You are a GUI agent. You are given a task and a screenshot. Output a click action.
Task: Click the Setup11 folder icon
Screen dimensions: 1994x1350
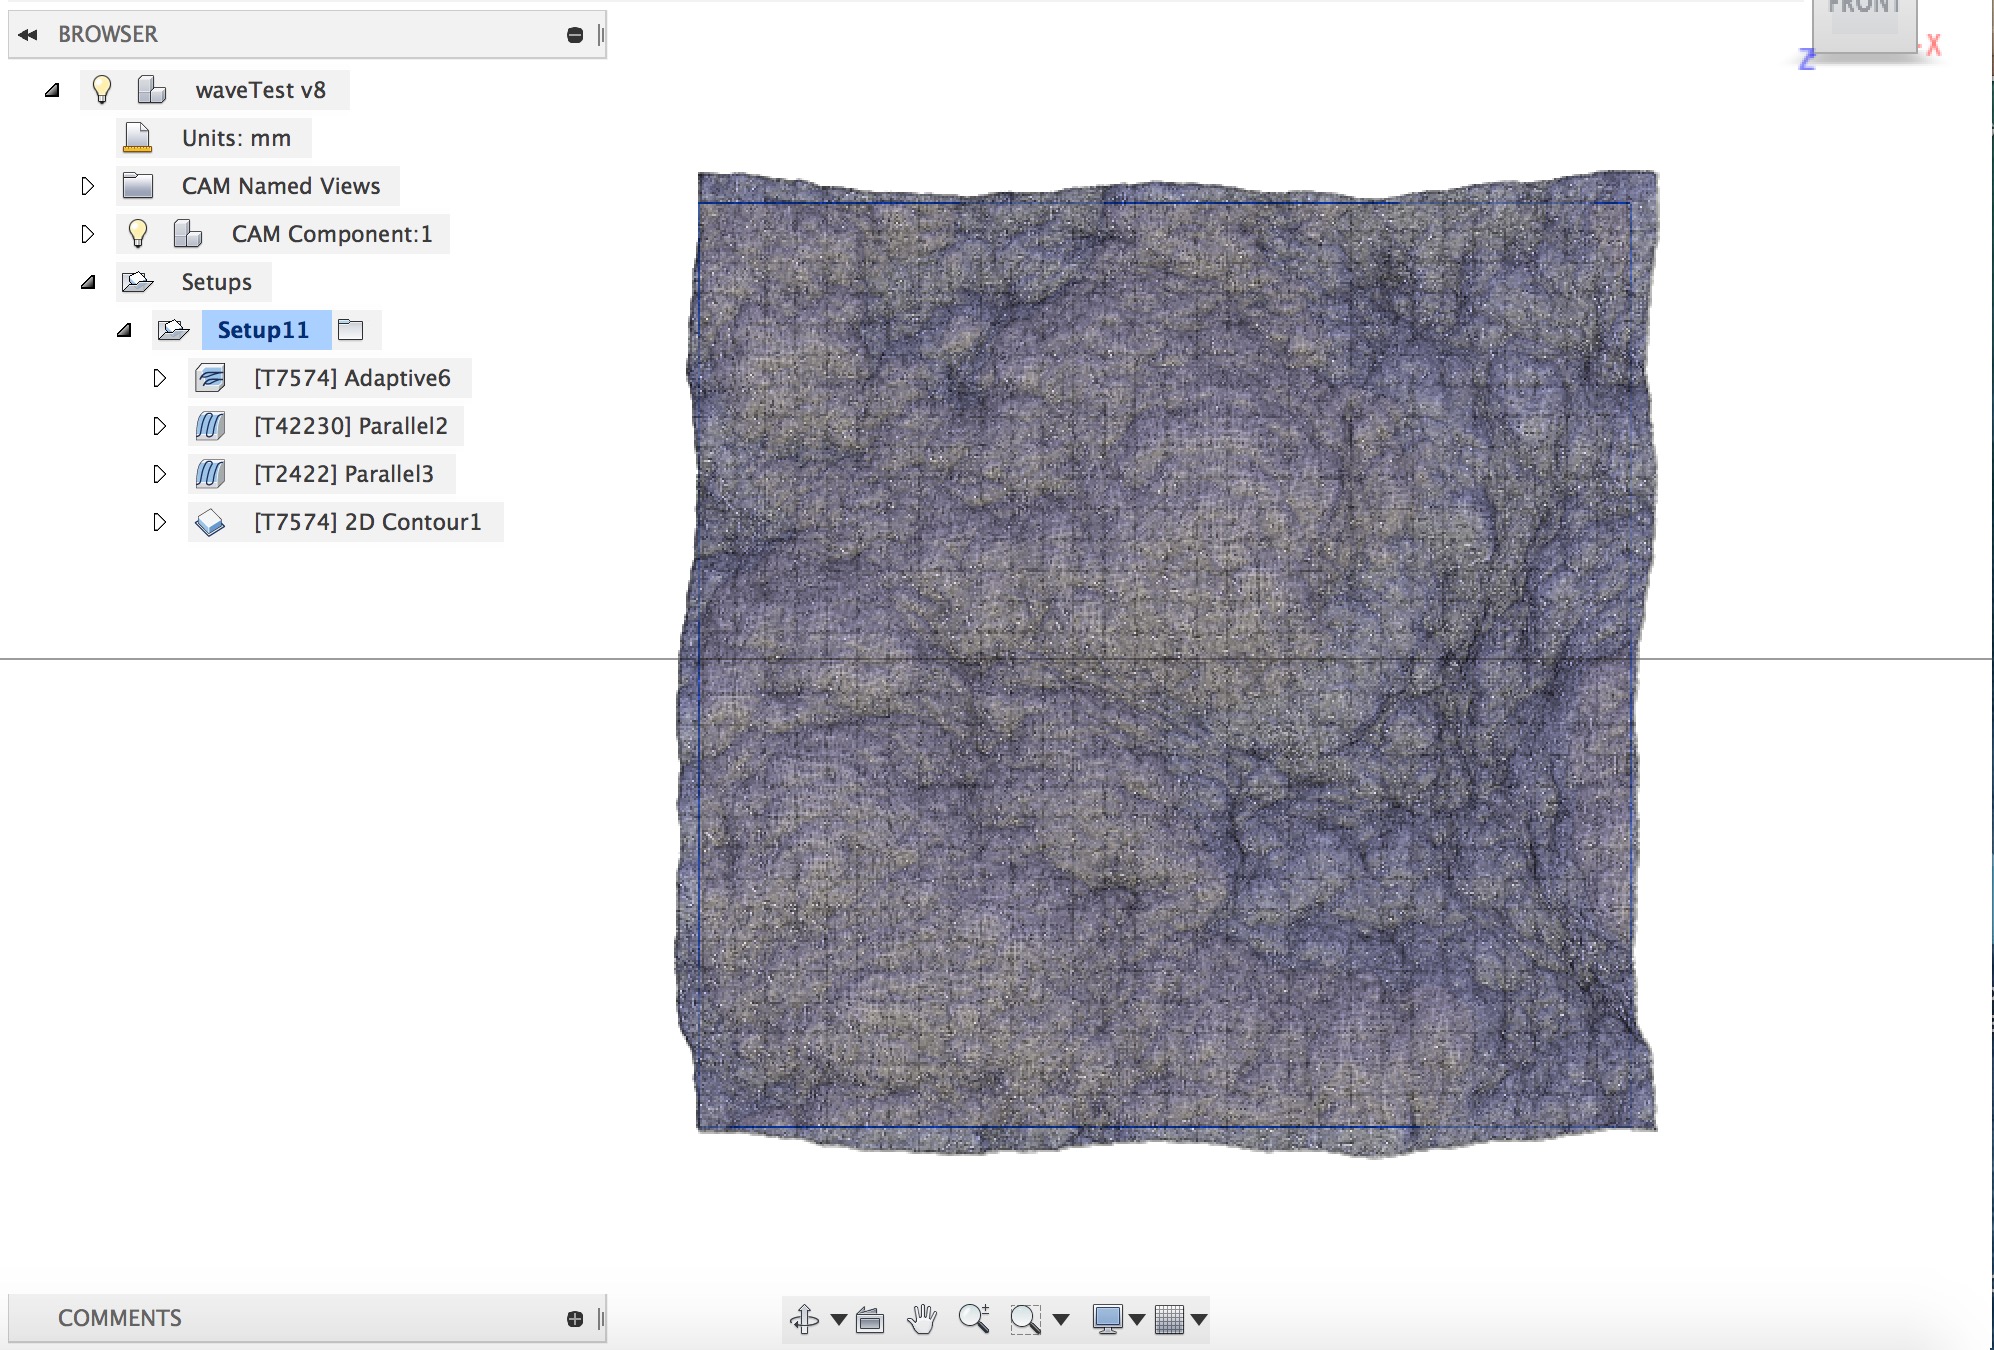click(x=349, y=328)
